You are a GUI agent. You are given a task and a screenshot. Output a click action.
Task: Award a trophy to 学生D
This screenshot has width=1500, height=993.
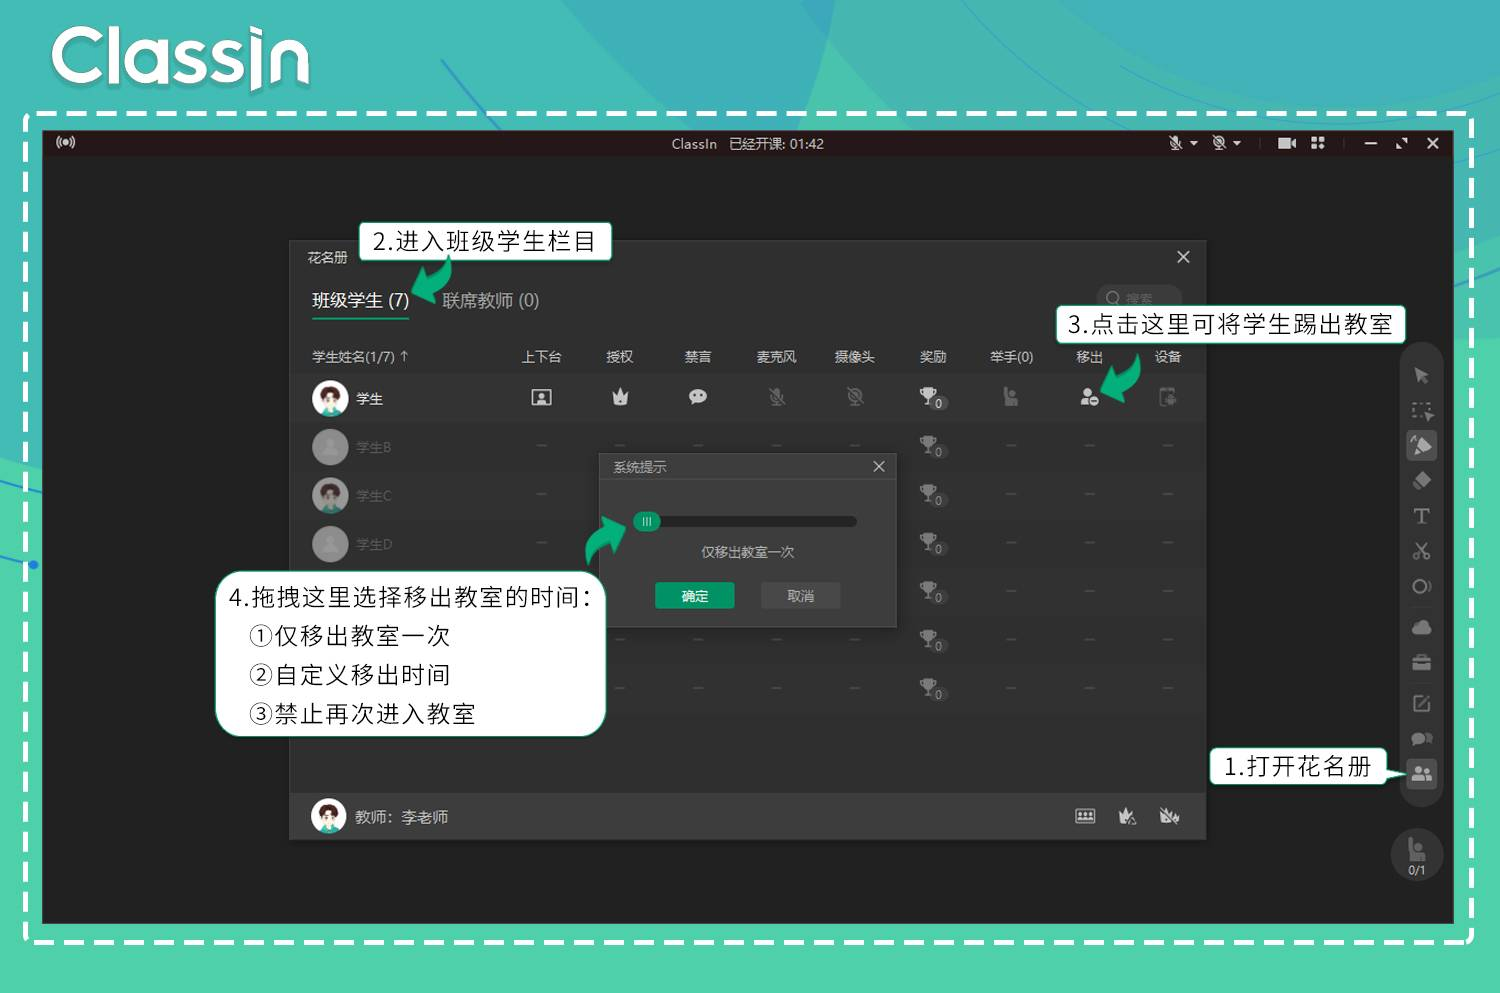(931, 543)
